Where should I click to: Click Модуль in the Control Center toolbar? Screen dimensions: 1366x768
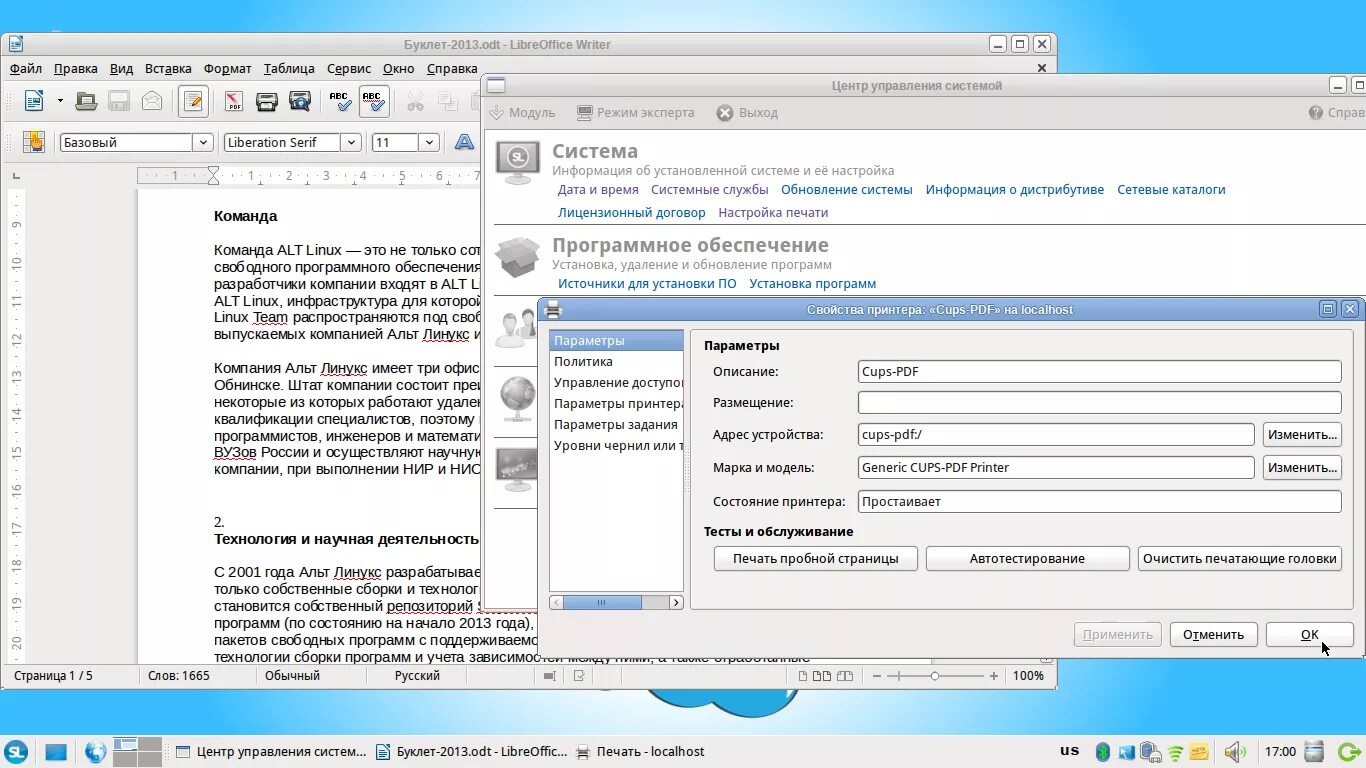pos(522,113)
